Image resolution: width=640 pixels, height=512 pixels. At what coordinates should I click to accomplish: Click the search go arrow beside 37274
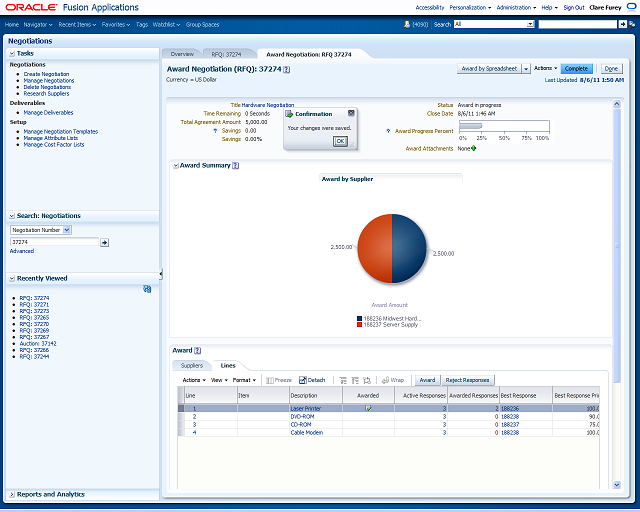104,243
